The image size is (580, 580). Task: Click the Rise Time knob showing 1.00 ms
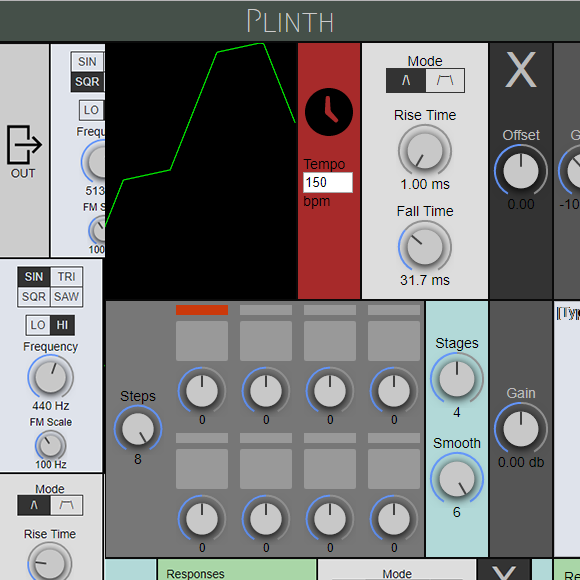pyautogui.click(x=425, y=151)
